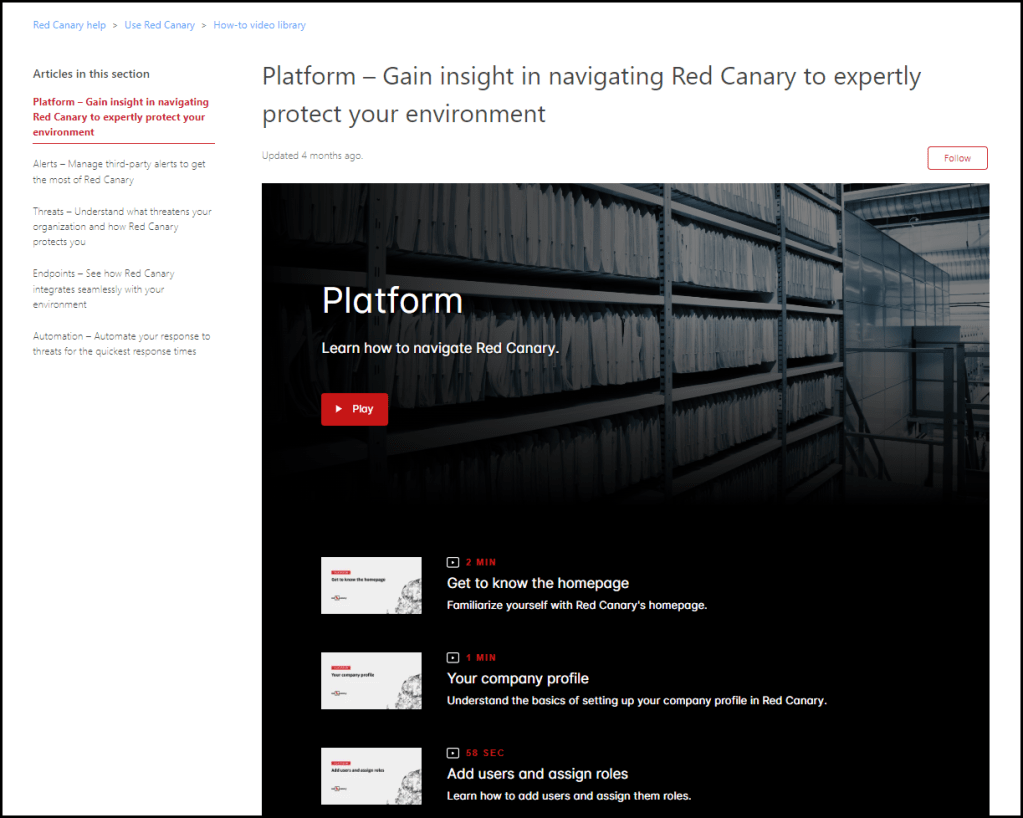Click the "Your company profile" thumbnail
Image resolution: width=1023 pixels, height=818 pixels.
point(370,680)
